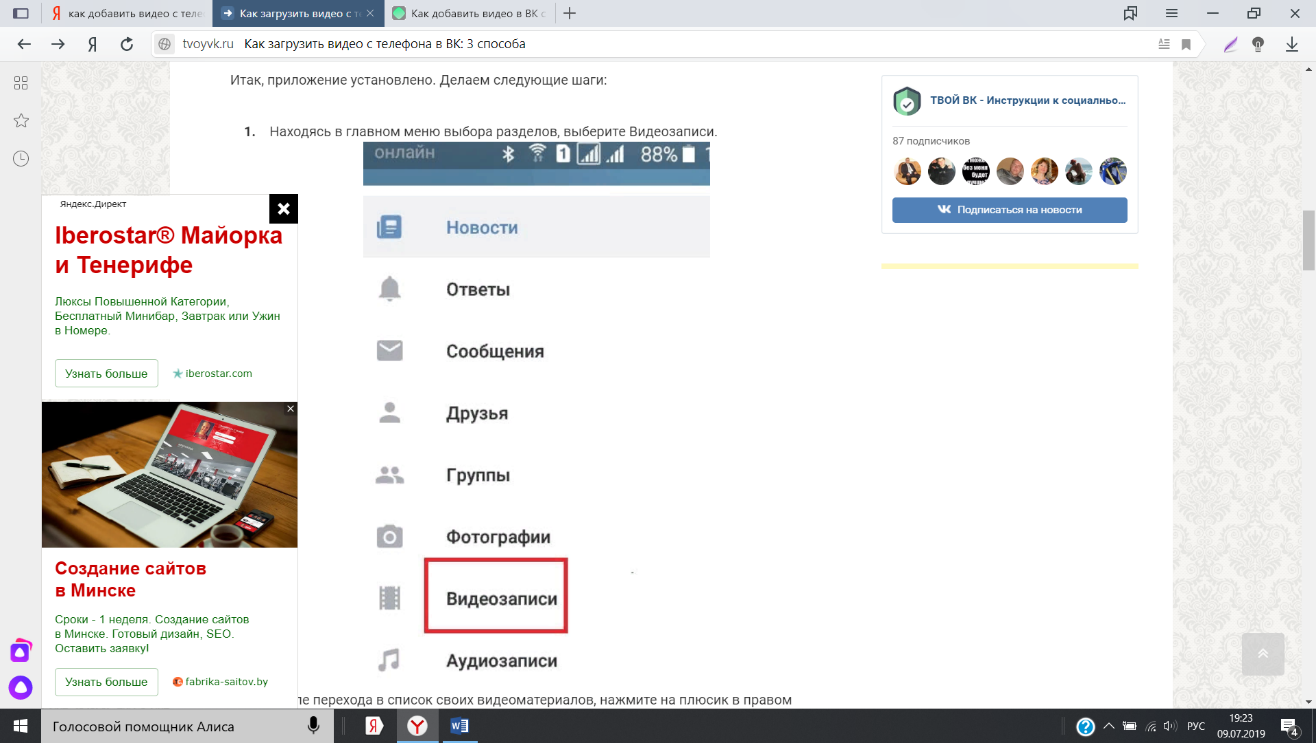Expand hidden system tray icons

point(1108,726)
